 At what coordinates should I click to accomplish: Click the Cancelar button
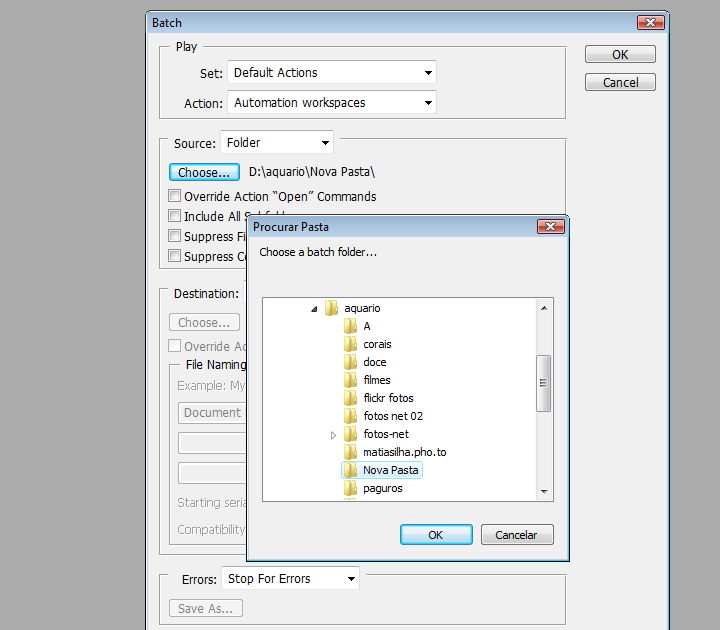click(516, 535)
